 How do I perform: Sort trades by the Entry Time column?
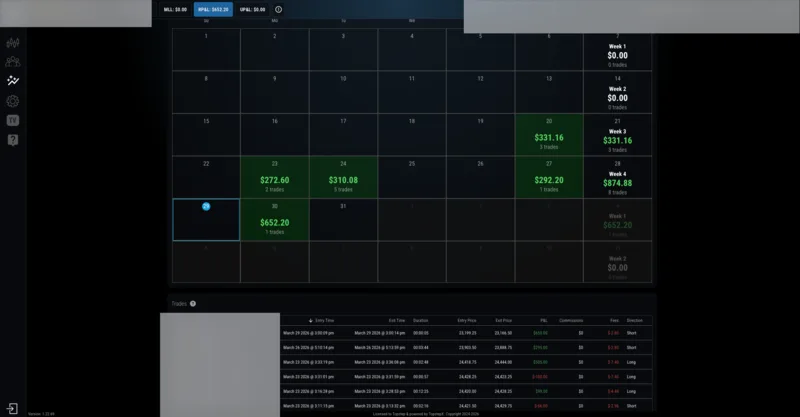pos(321,321)
